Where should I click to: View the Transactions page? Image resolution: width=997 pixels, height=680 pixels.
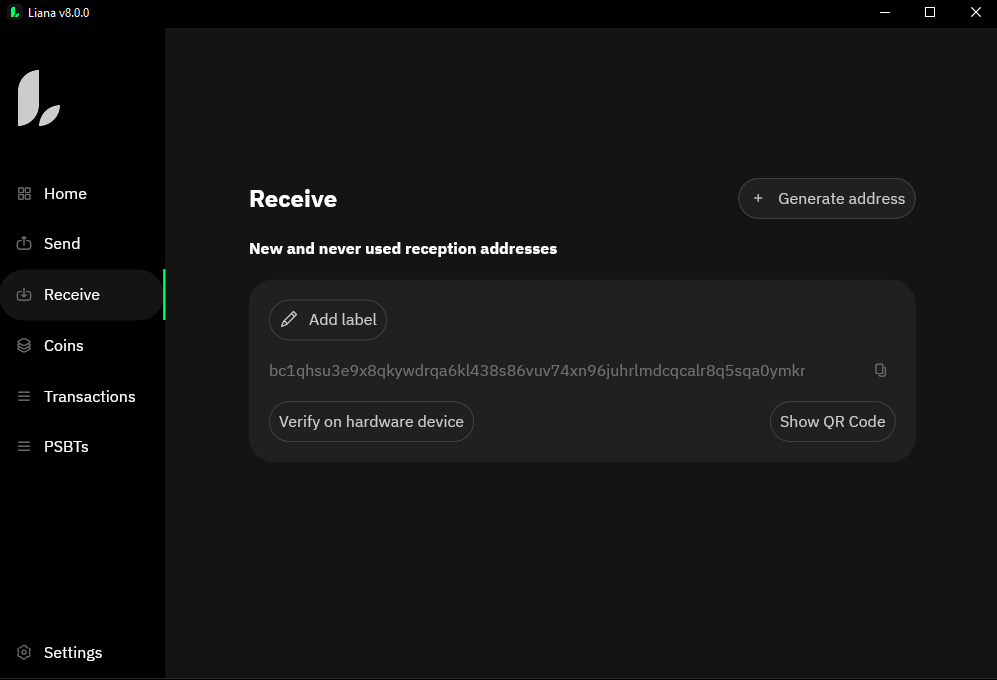(x=89, y=397)
